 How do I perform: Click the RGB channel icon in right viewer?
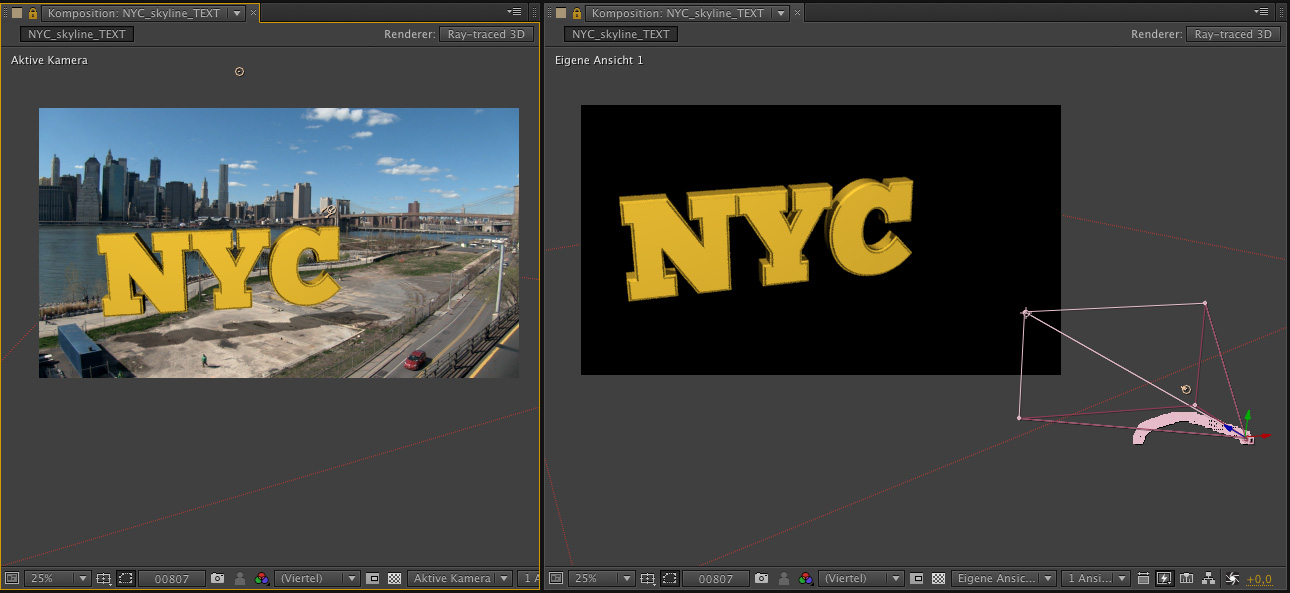point(805,578)
